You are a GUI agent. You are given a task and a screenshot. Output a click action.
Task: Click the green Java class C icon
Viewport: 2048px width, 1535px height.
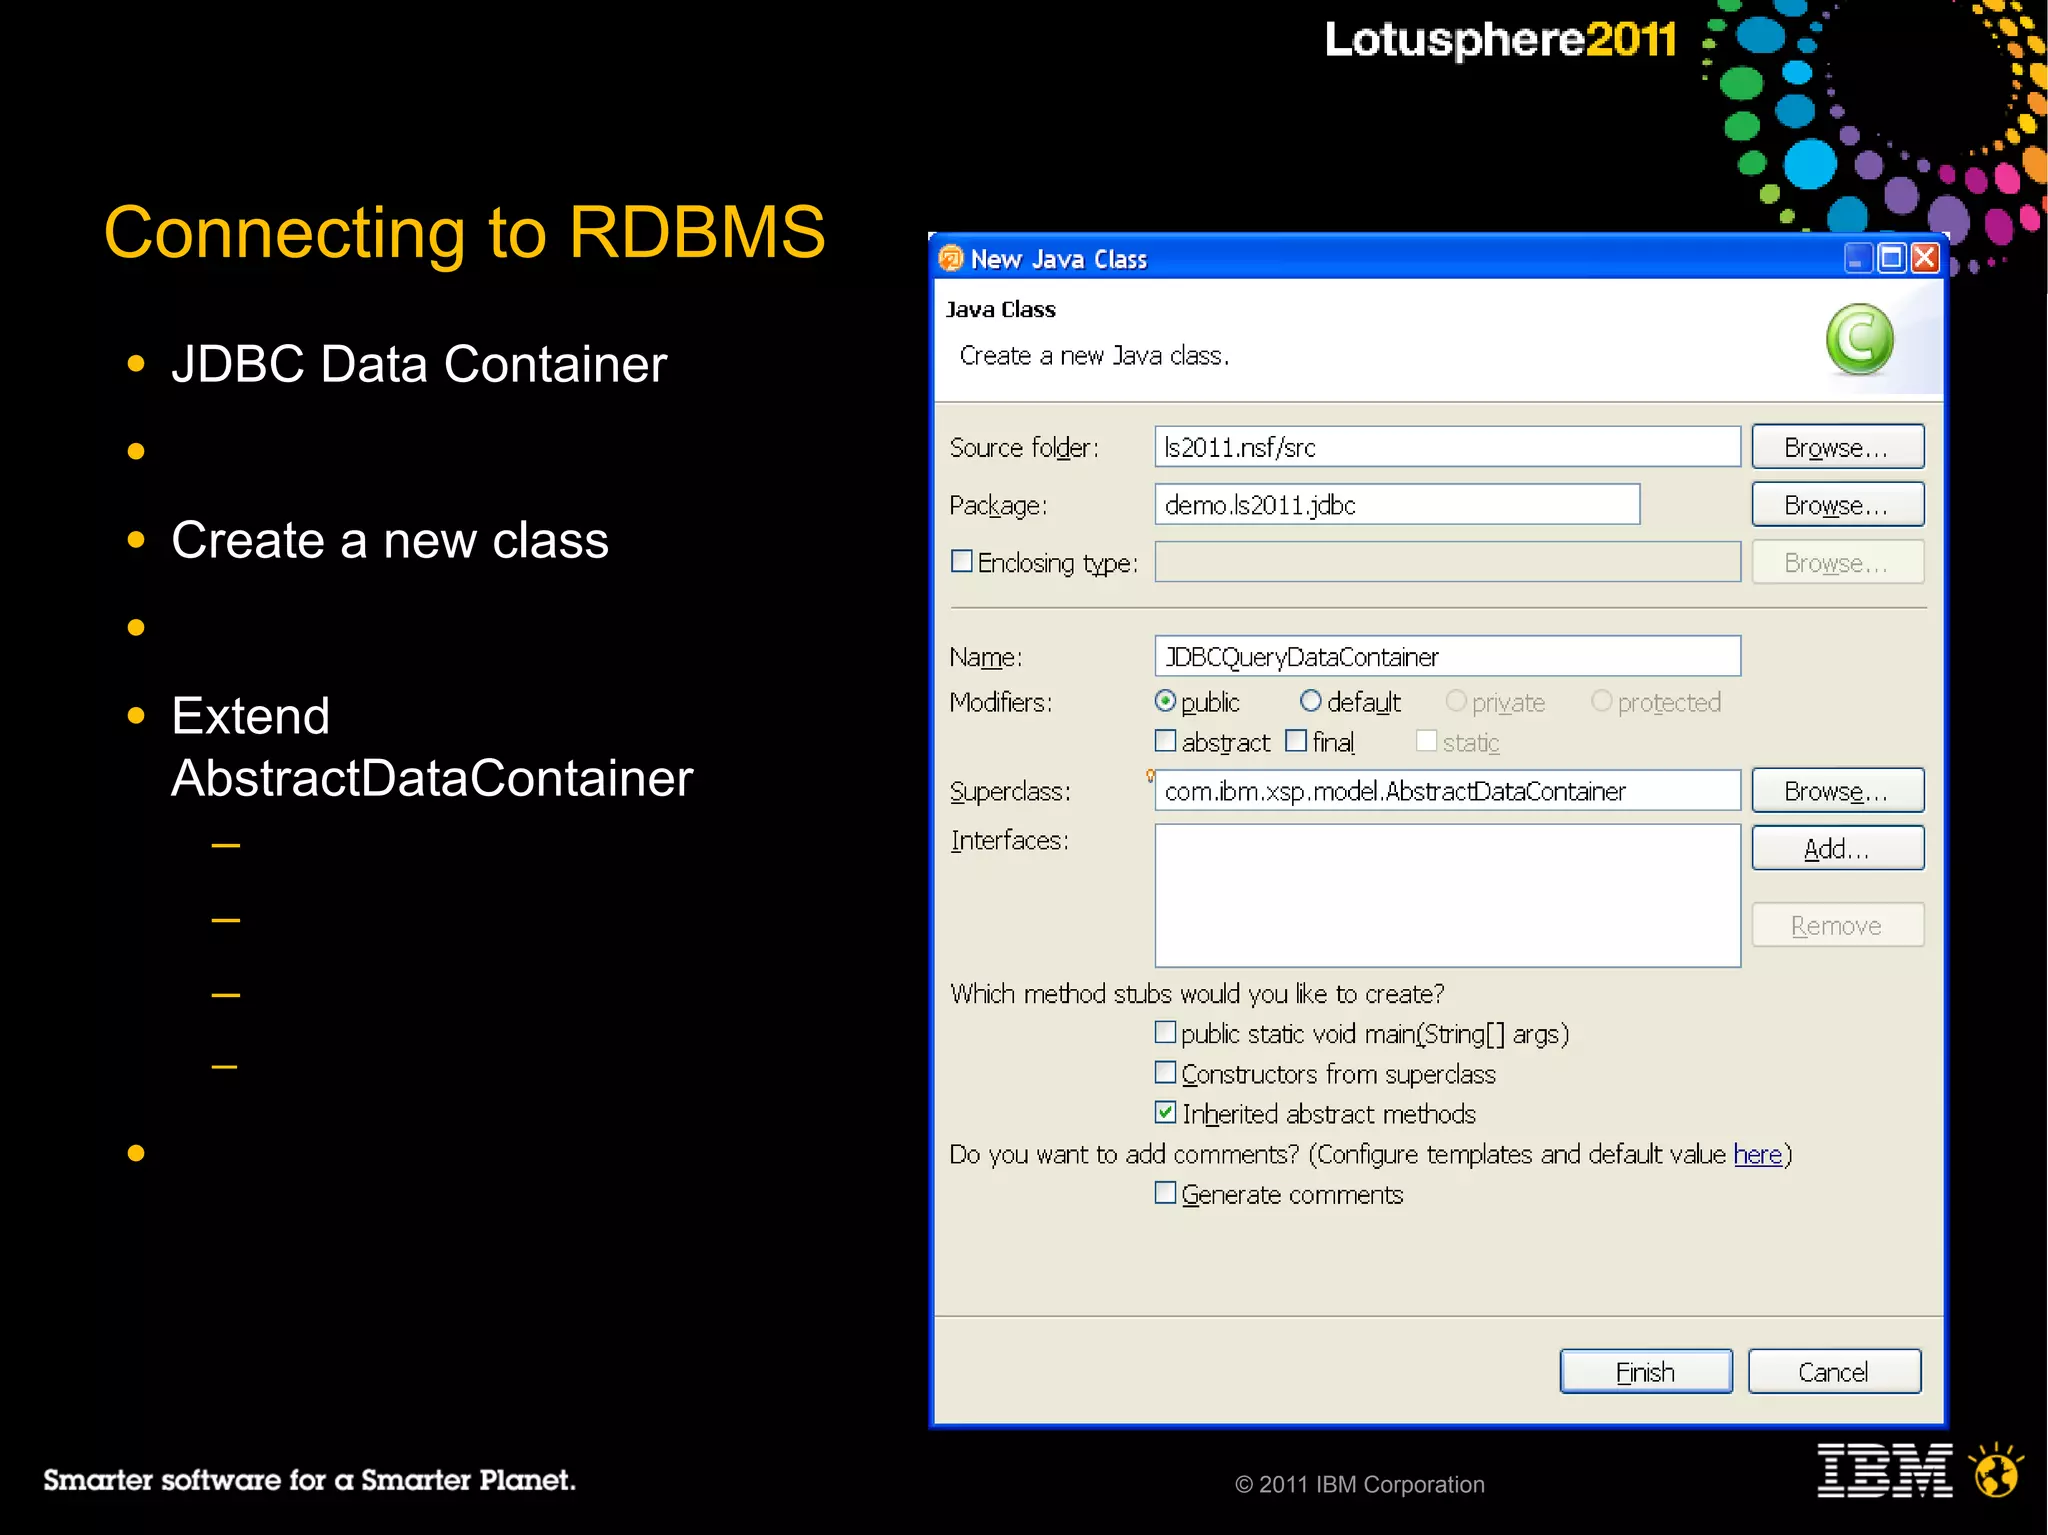click(x=1859, y=340)
